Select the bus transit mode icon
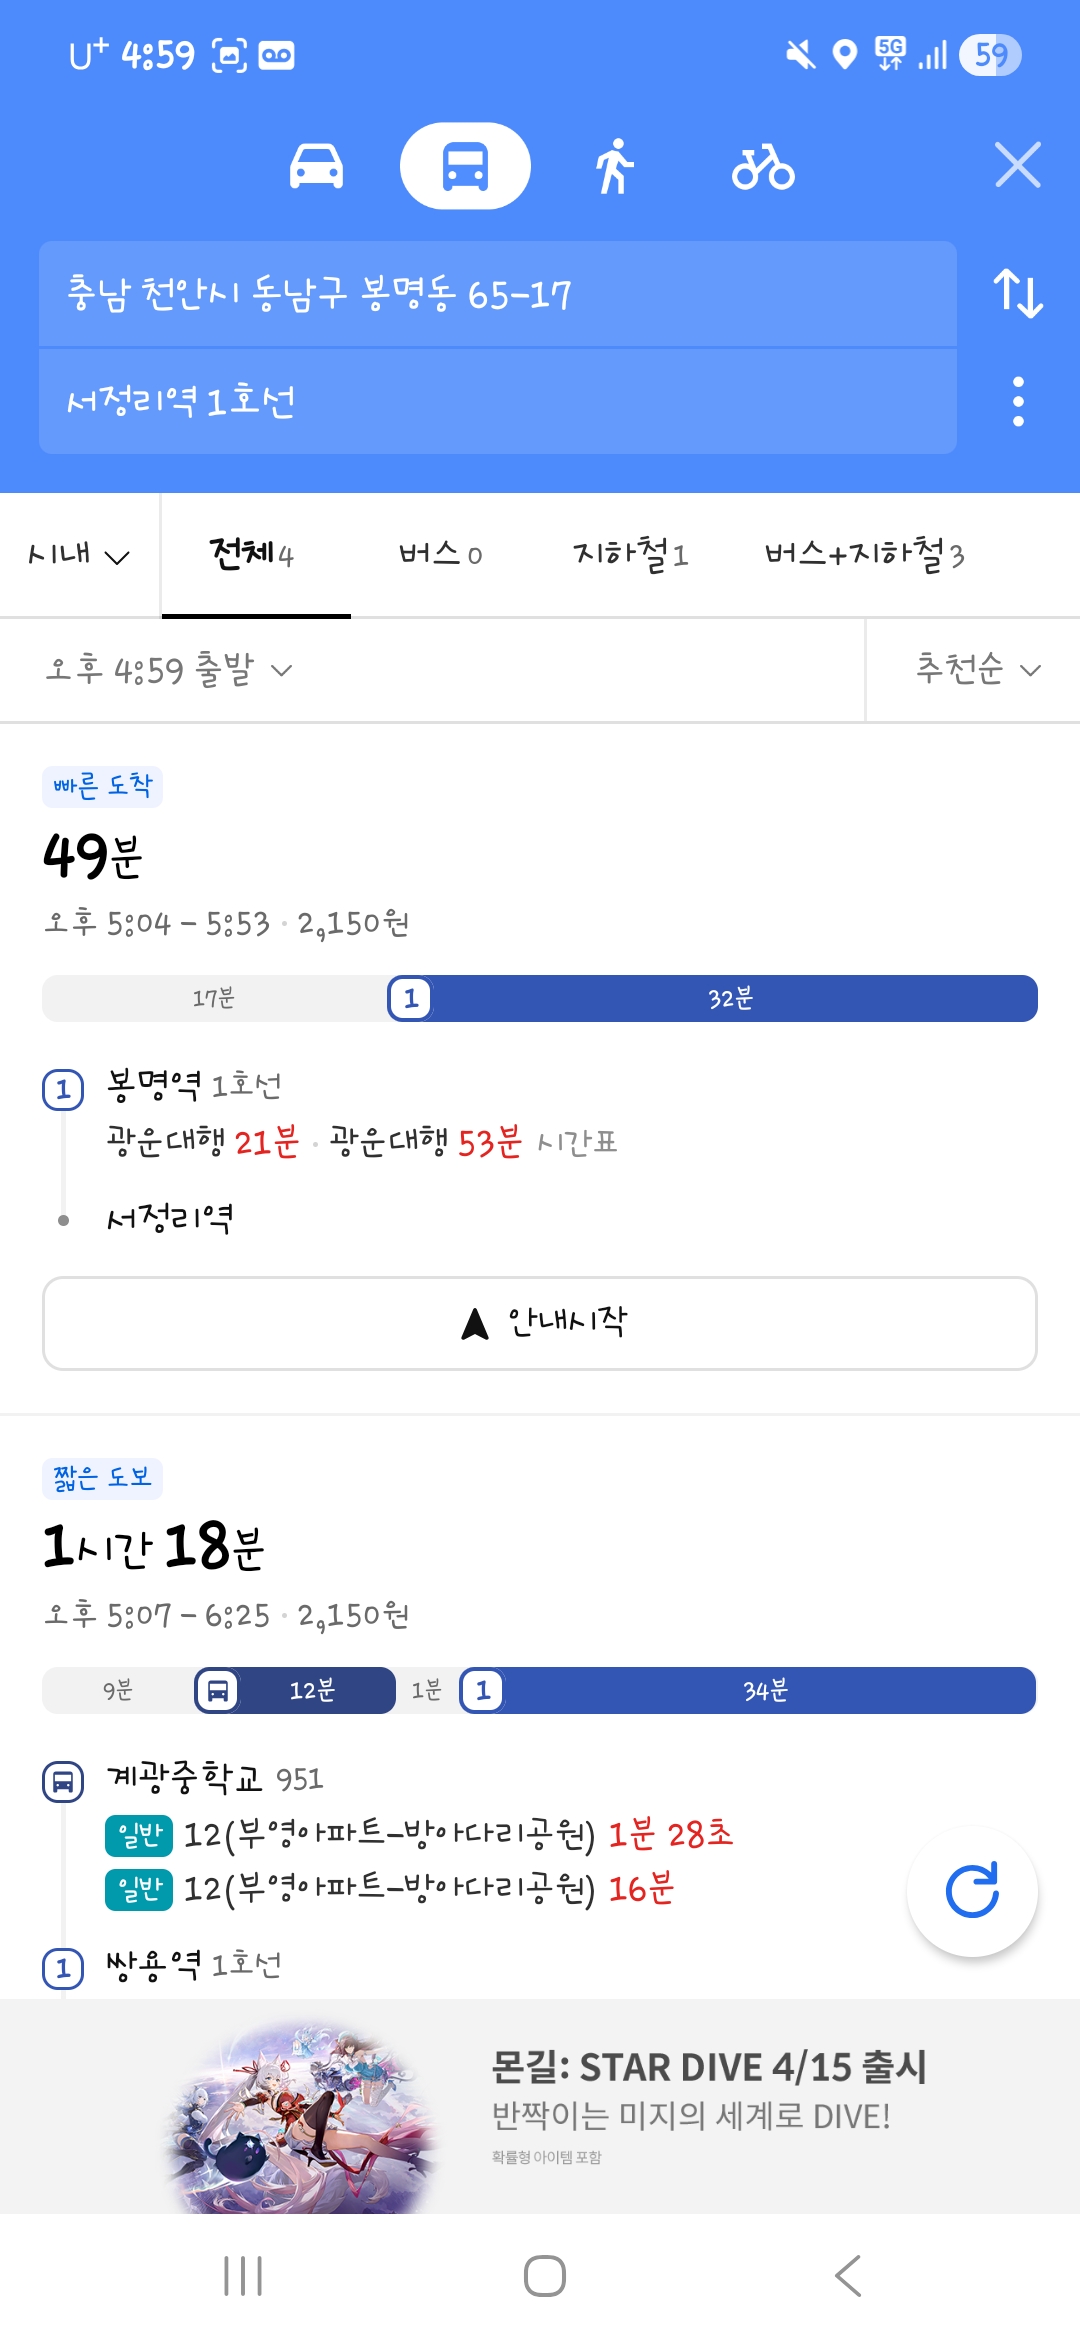Image resolution: width=1080 pixels, height=2340 pixels. [x=465, y=166]
